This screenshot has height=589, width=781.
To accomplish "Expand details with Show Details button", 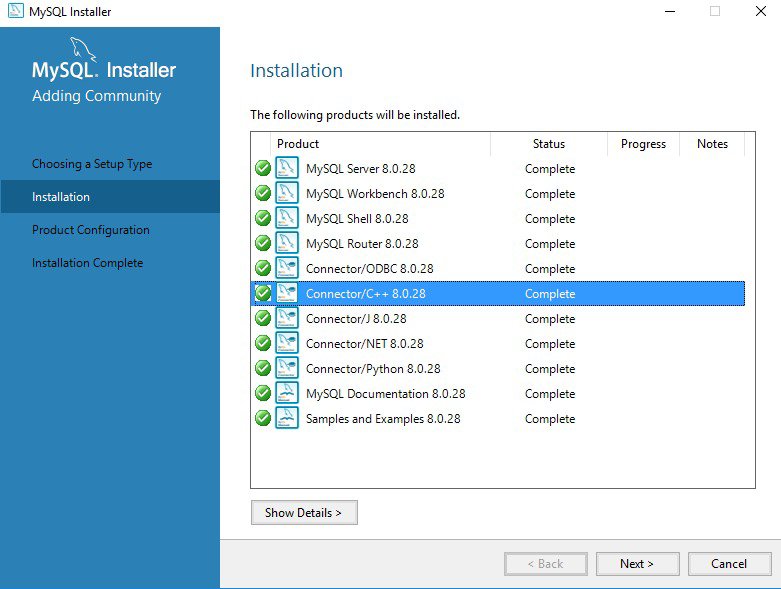I will (303, 513).
